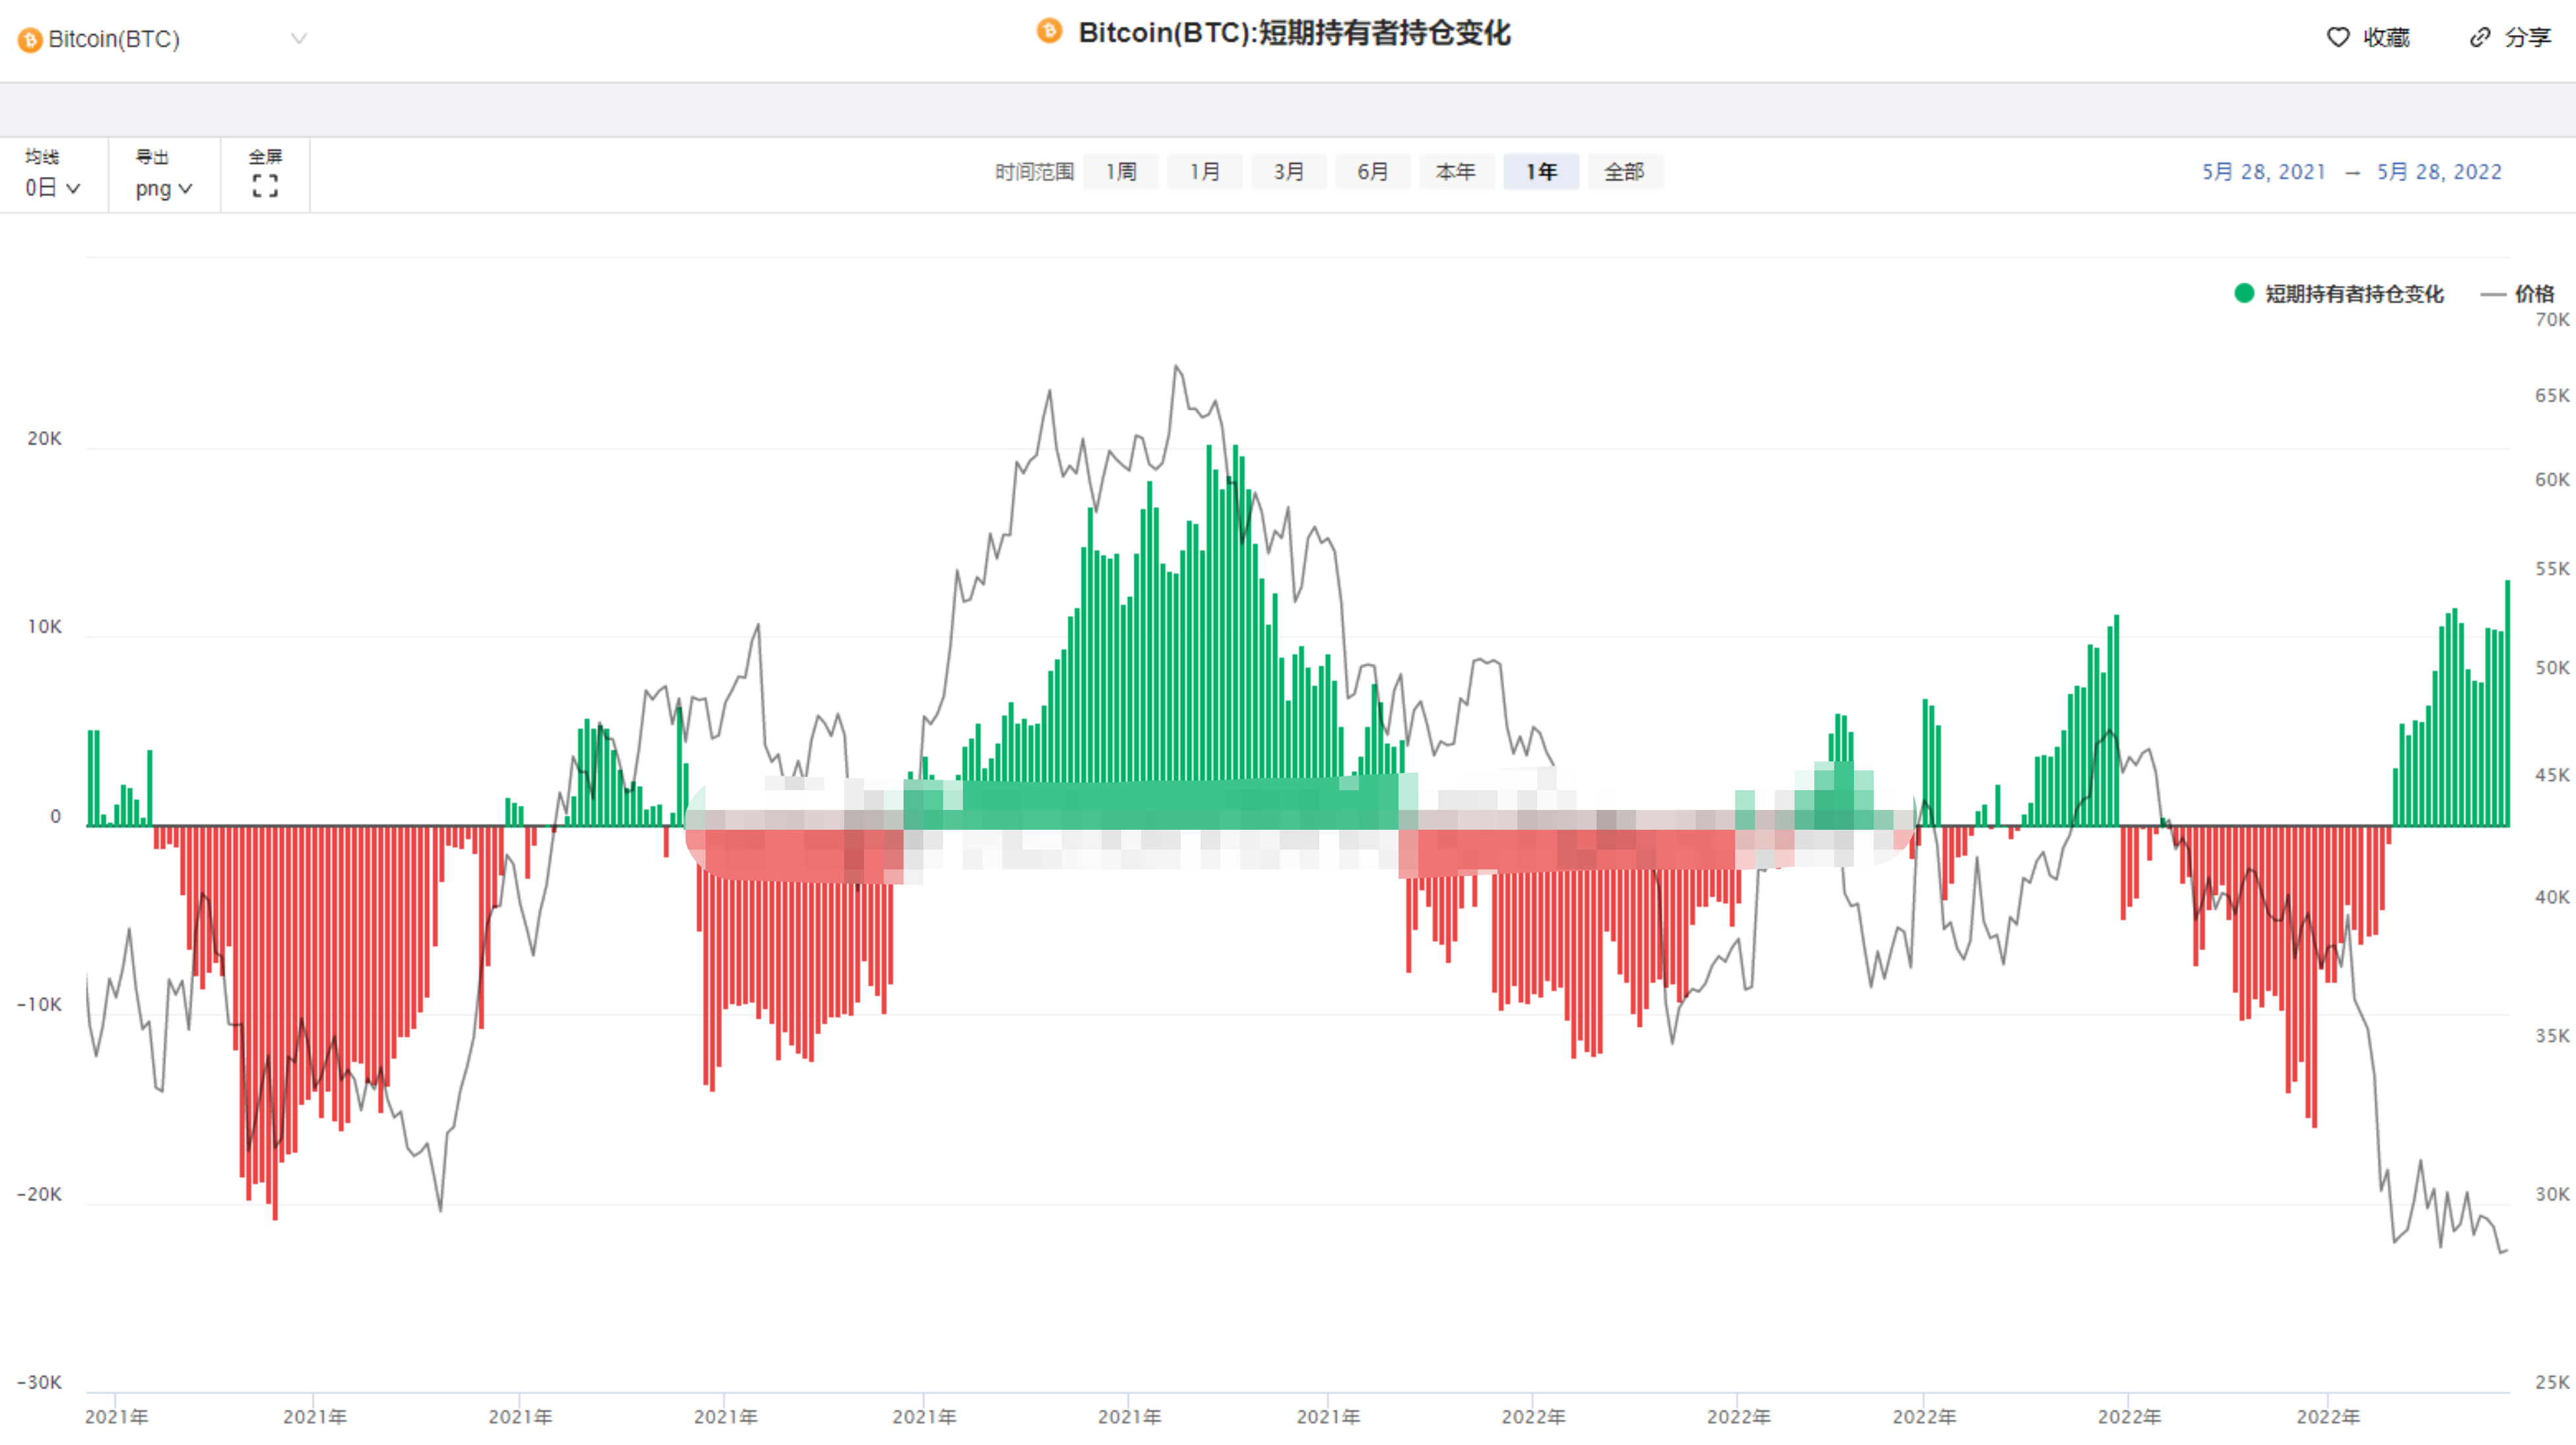Click the orange Bitcoin selector icon
This screenshot has width=2576, height=1445.
point(30,40)
